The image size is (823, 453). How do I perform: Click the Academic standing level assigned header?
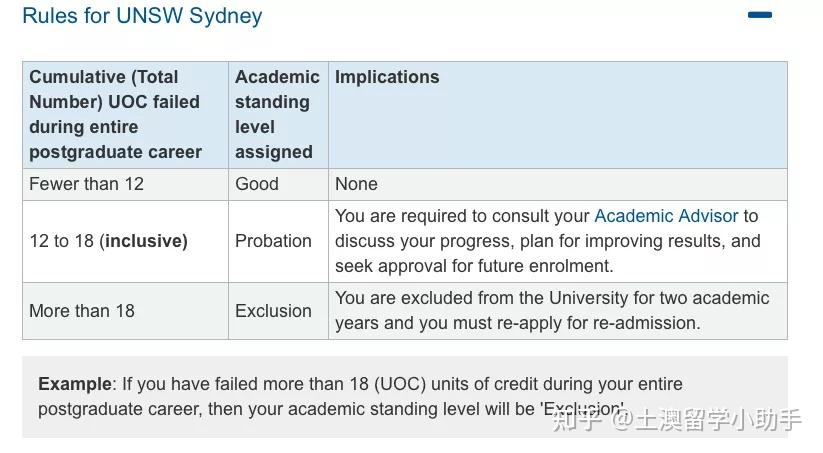277,114
